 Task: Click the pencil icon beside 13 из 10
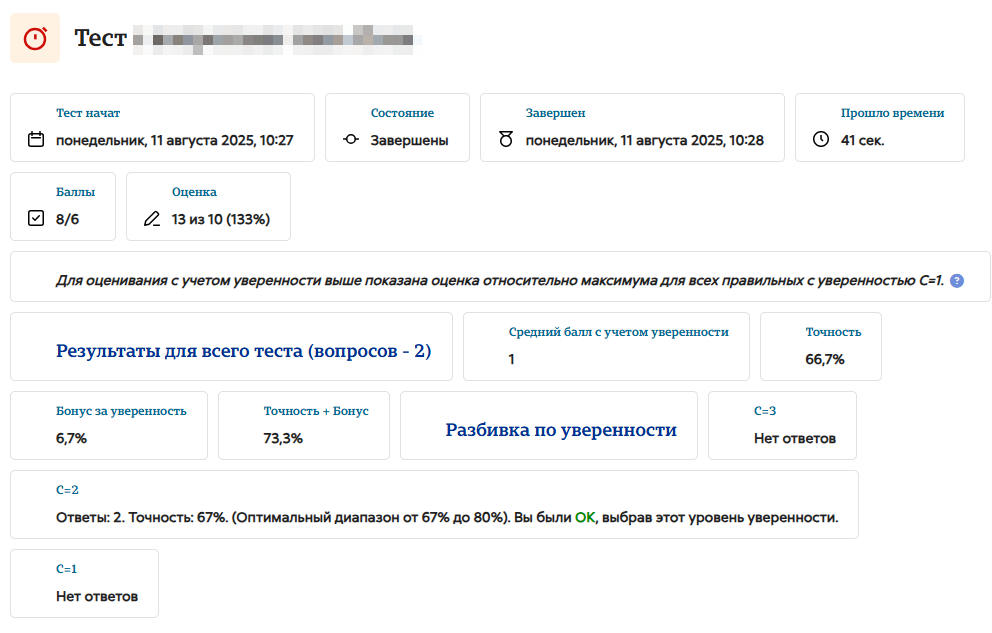(152, 219)
